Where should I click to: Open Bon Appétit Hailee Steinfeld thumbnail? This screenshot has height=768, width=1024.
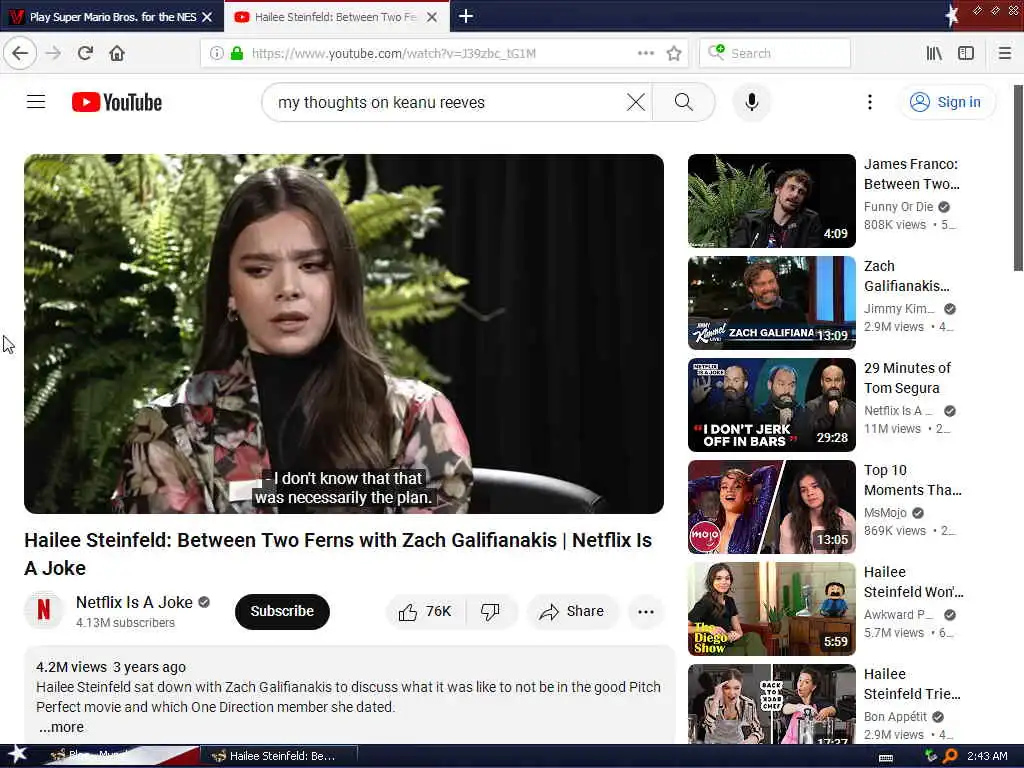[771, 704]
